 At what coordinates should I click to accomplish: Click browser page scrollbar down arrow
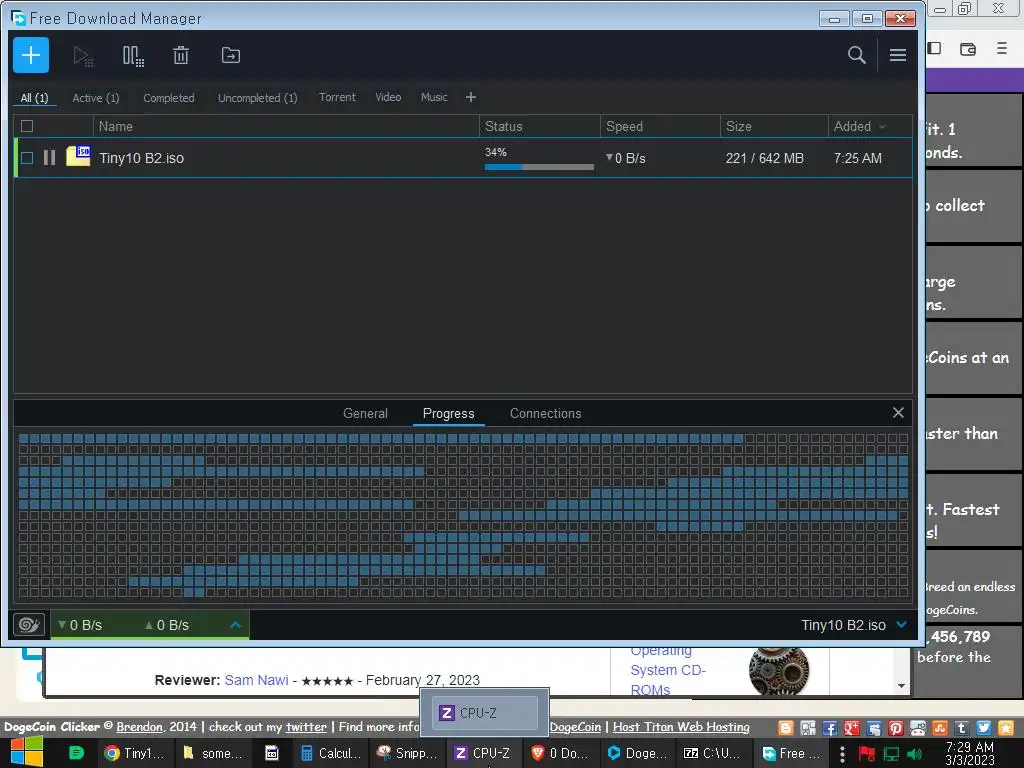click(x=901, y=686)
